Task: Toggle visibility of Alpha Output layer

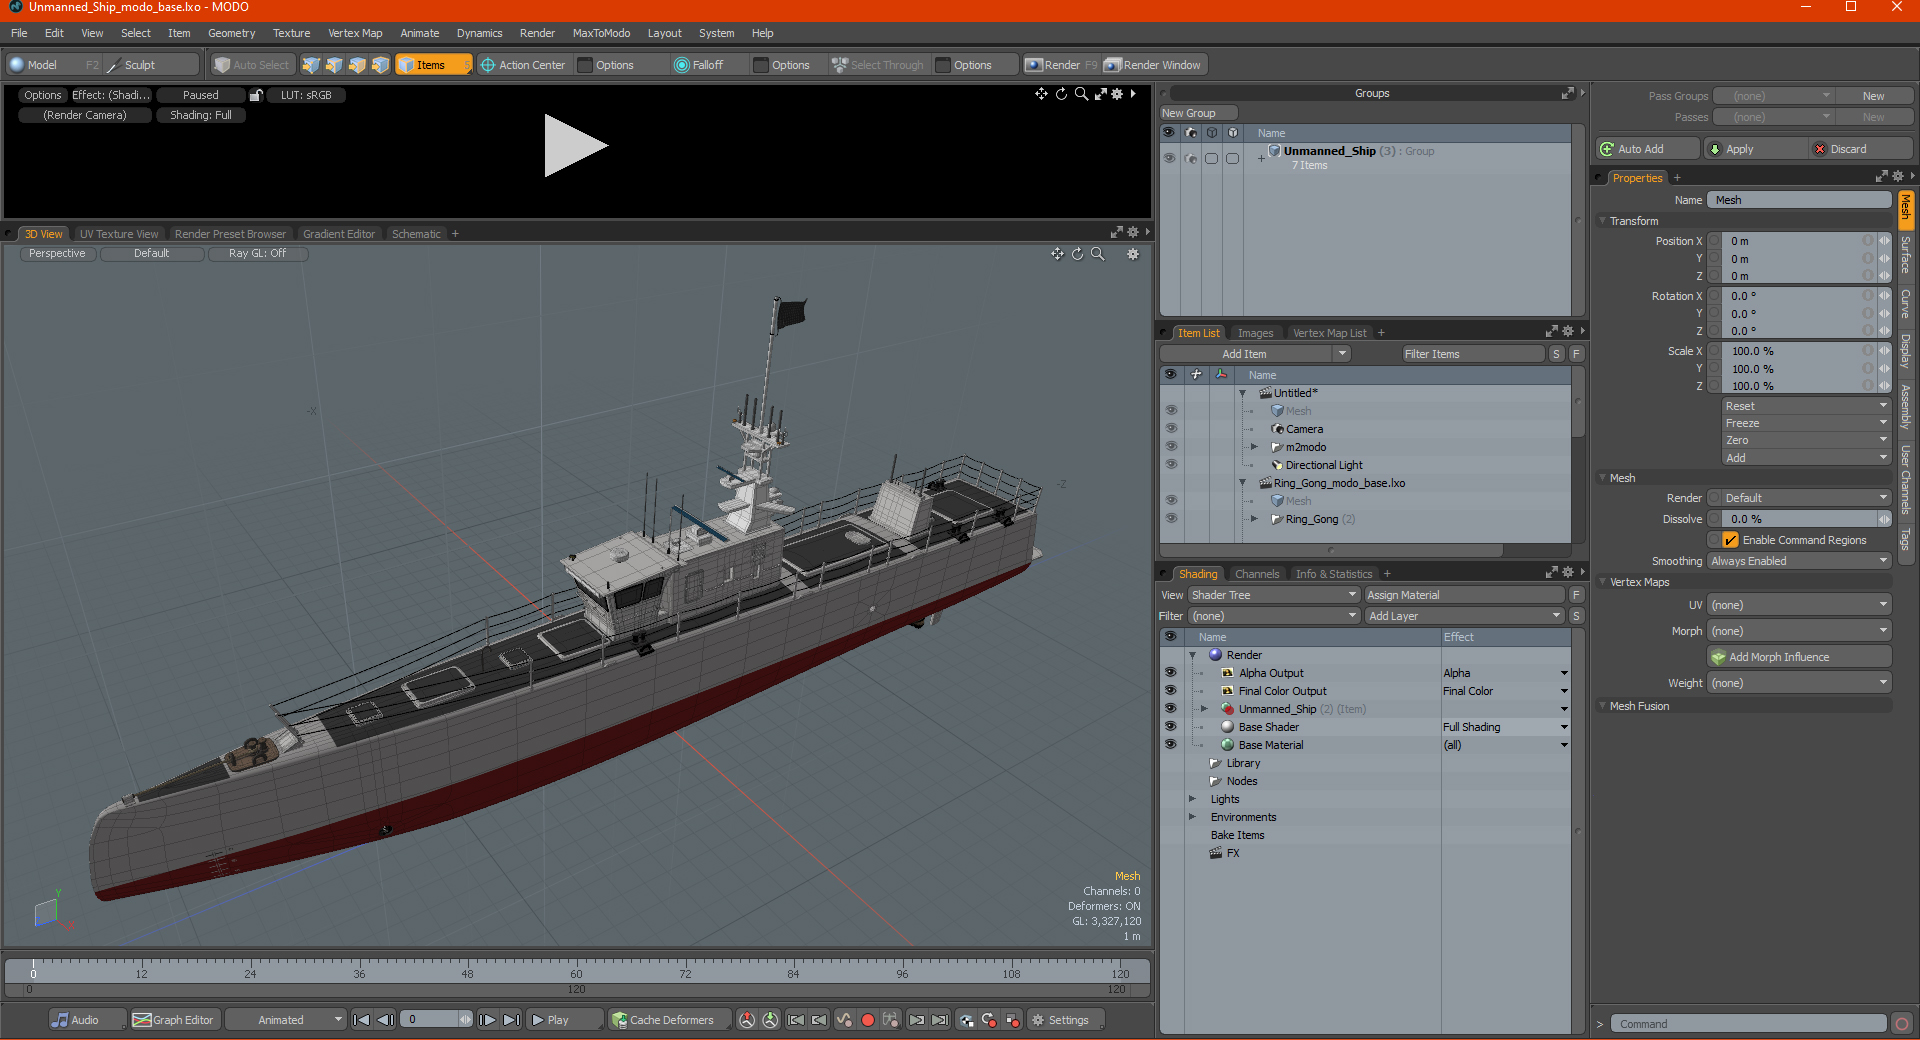Action: 1170,672
